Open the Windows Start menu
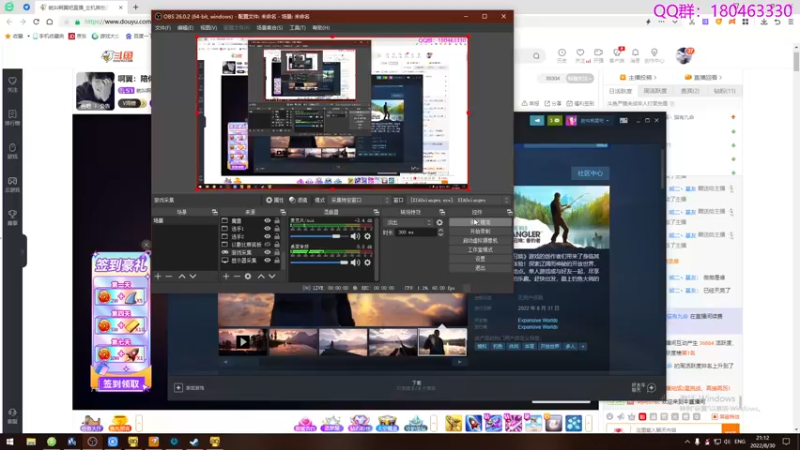Image resolution: width=800 pixels, height=450 pixels. tap(10, 442)
